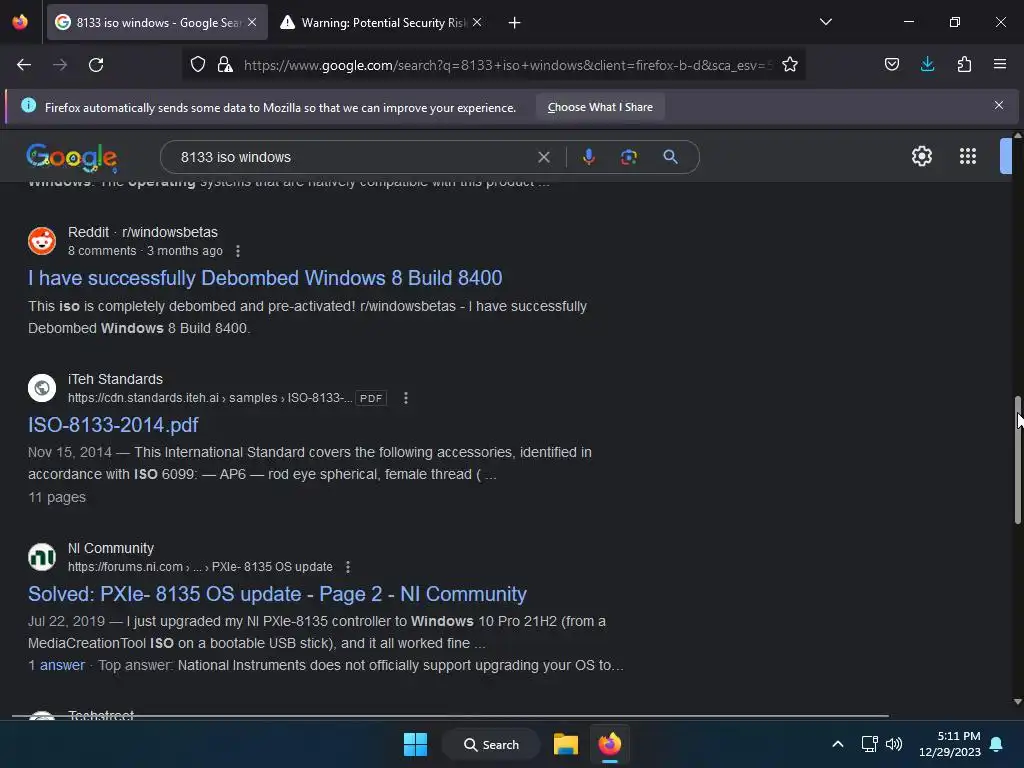Open I have successfully Debombed Windows 8 link
The image size is (1024, 768).
tap(265, 278)
